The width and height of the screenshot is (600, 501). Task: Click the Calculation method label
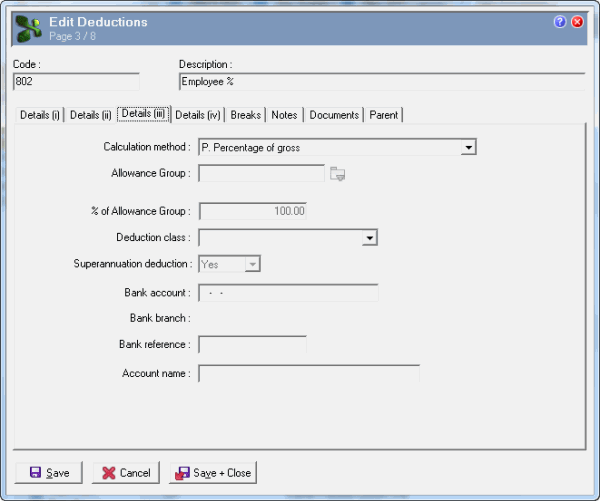pos(147,147)
